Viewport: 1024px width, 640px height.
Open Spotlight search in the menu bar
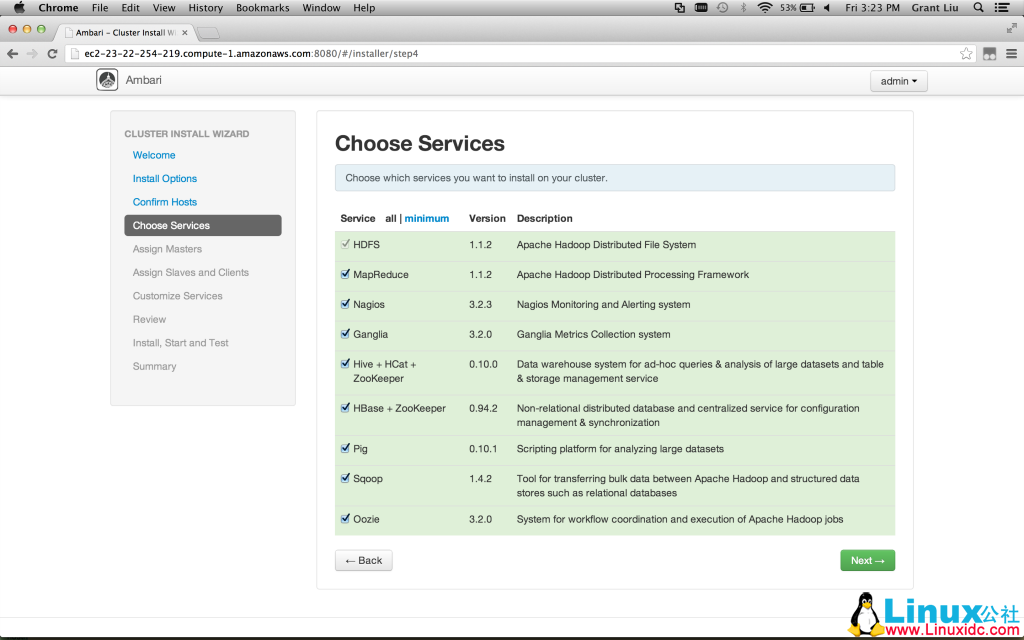[x=978, y=8]
